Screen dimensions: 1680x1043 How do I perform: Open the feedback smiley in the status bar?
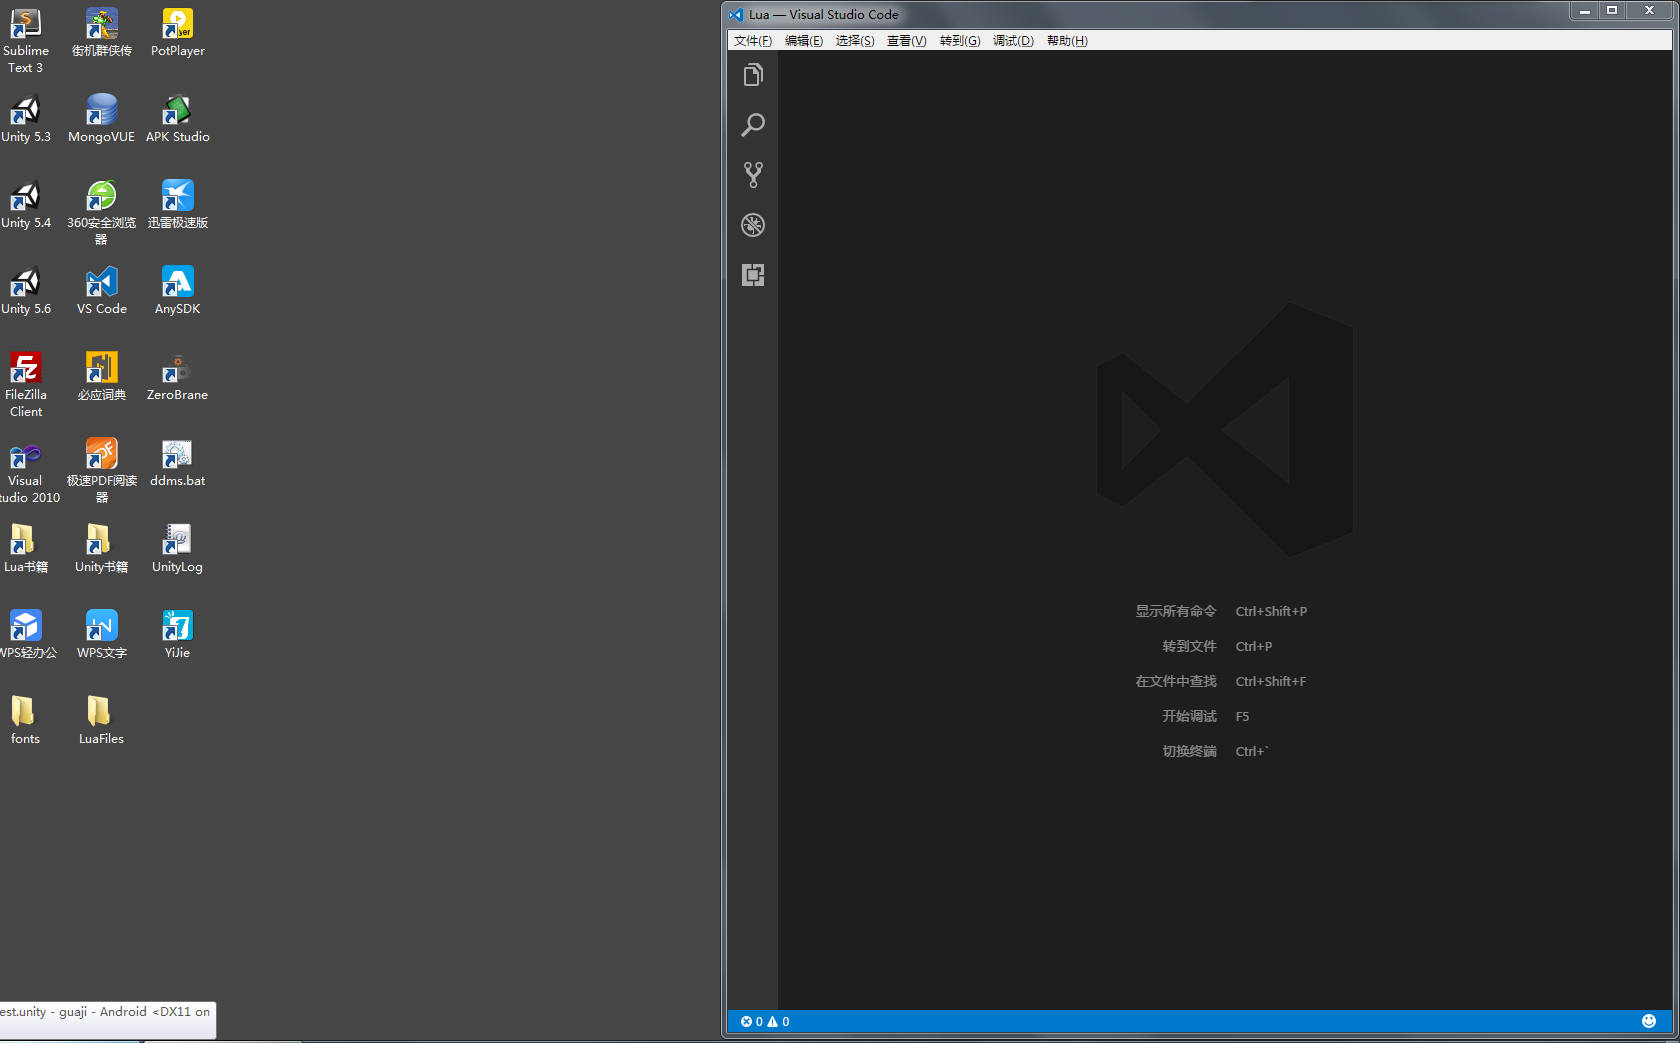coord(1648,1021)
